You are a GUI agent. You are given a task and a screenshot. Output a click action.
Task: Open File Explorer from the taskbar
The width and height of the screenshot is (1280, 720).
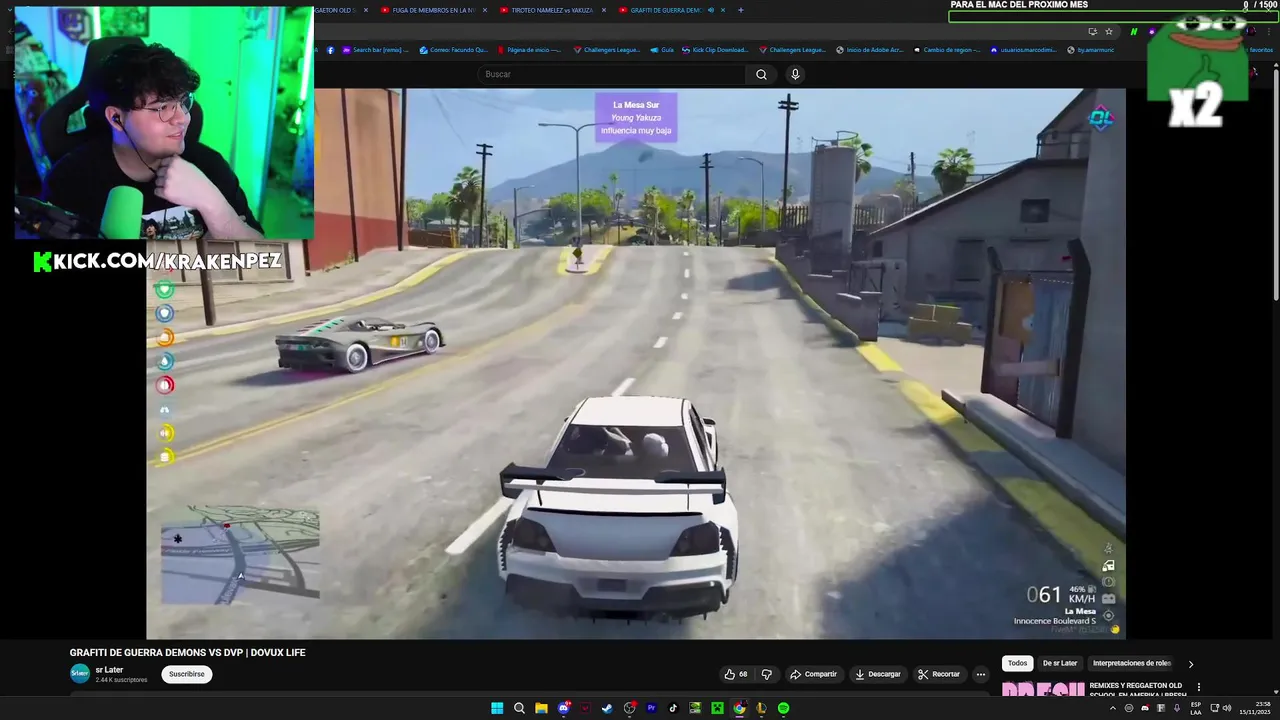coord(541,708)
